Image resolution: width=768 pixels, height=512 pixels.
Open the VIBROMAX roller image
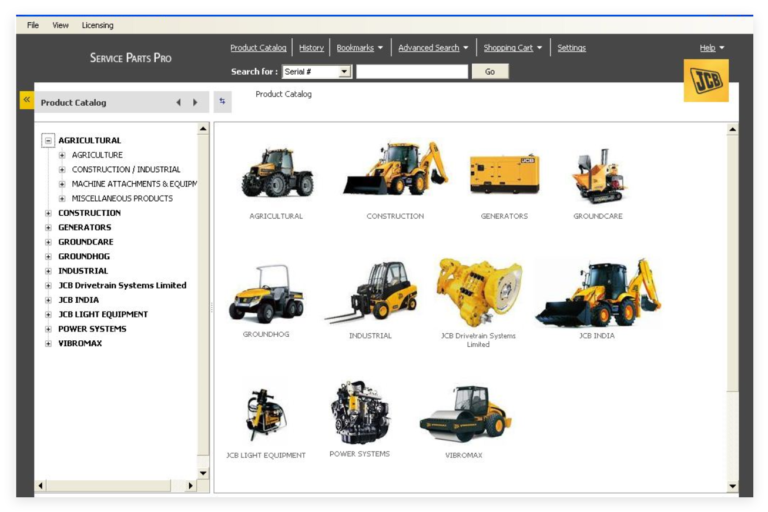[465, 414]
